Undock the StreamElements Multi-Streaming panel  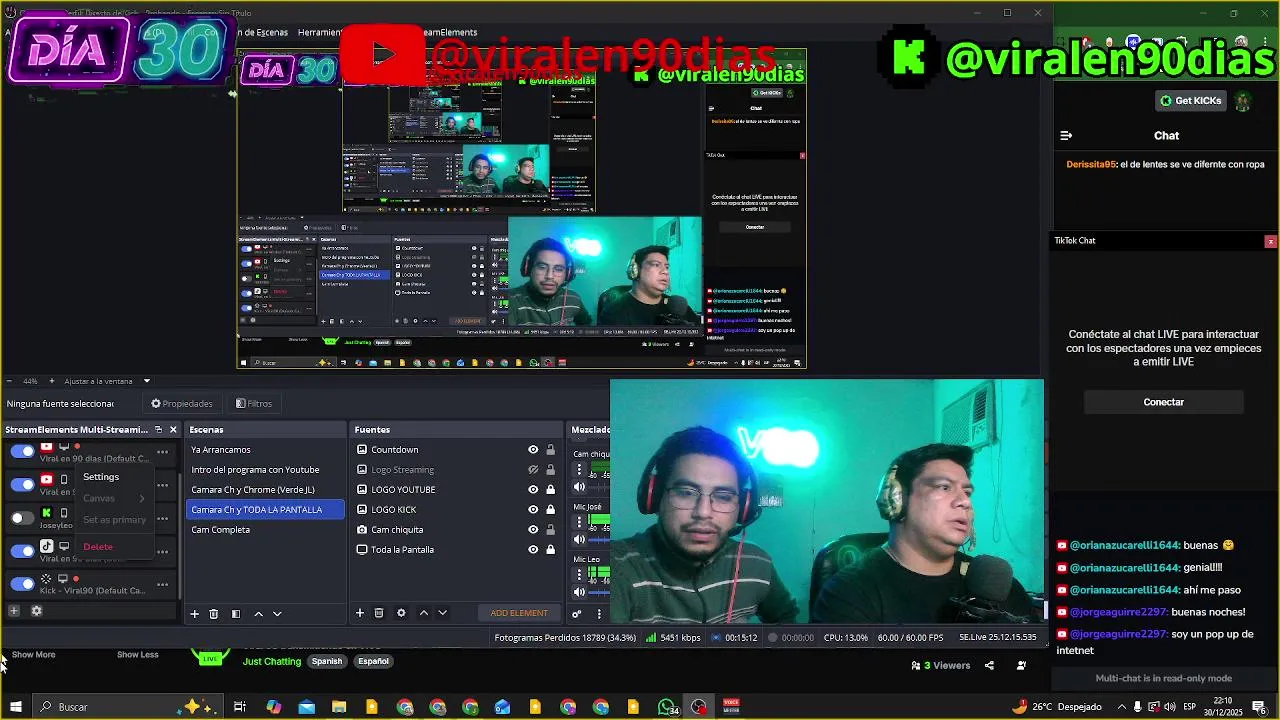pyautogui.click(x=157, y=430)
